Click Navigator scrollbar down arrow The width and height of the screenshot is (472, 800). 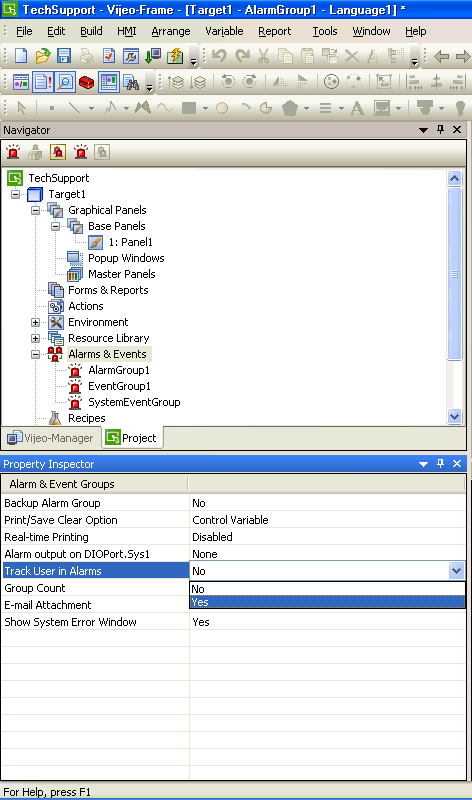coord(454,416)
